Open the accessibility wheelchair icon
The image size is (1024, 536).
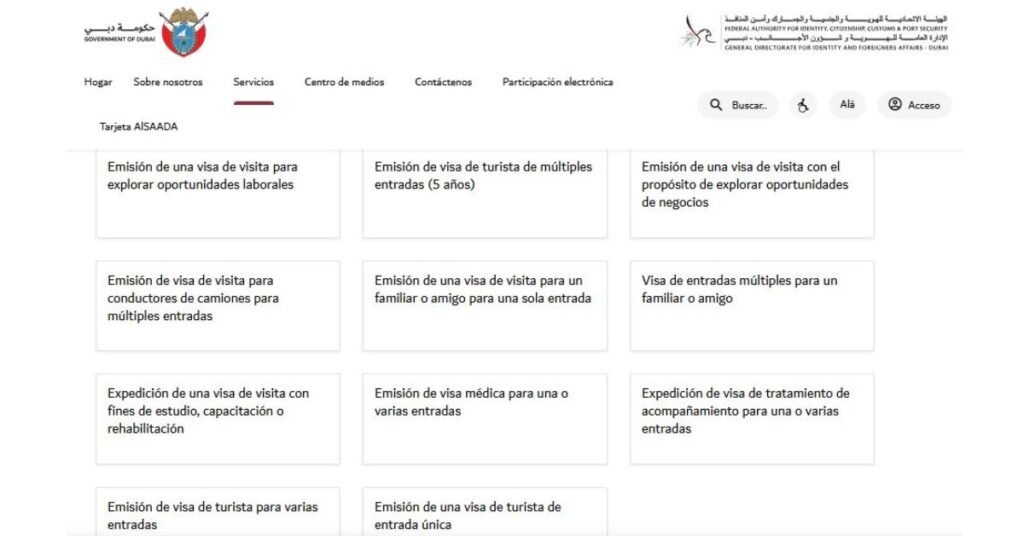(802, 105)
